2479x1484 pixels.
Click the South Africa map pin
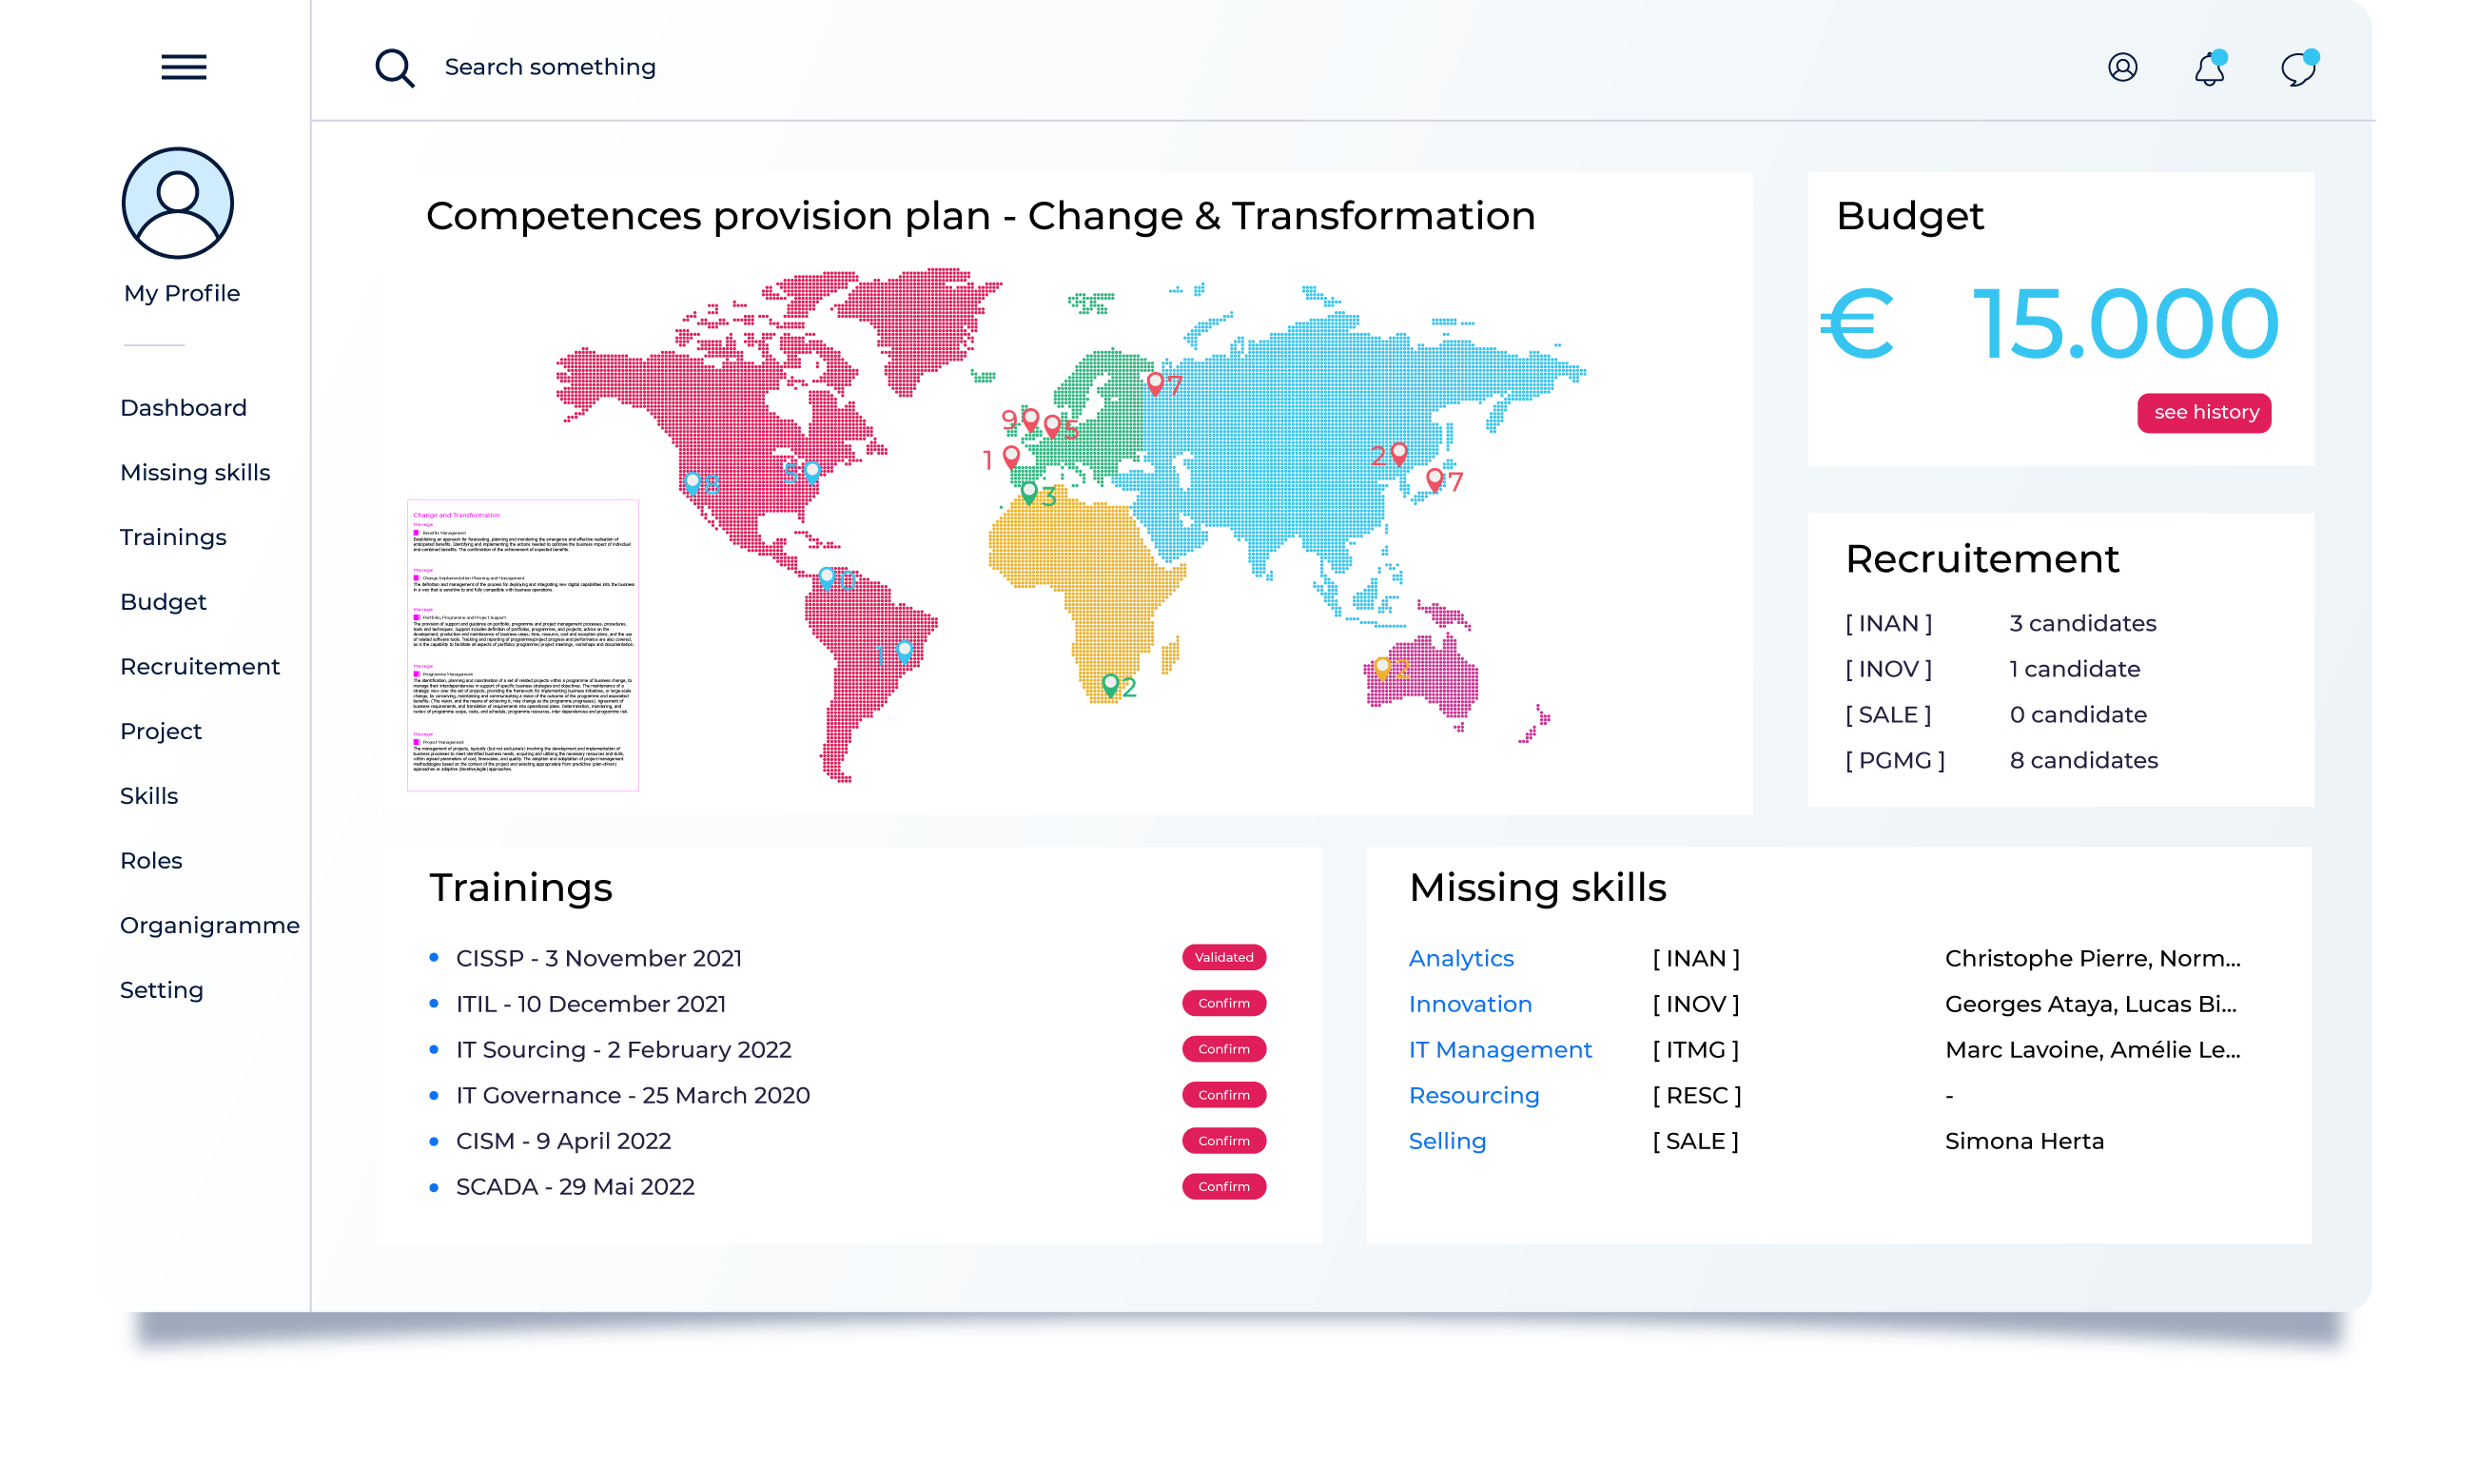(1110, 684)
